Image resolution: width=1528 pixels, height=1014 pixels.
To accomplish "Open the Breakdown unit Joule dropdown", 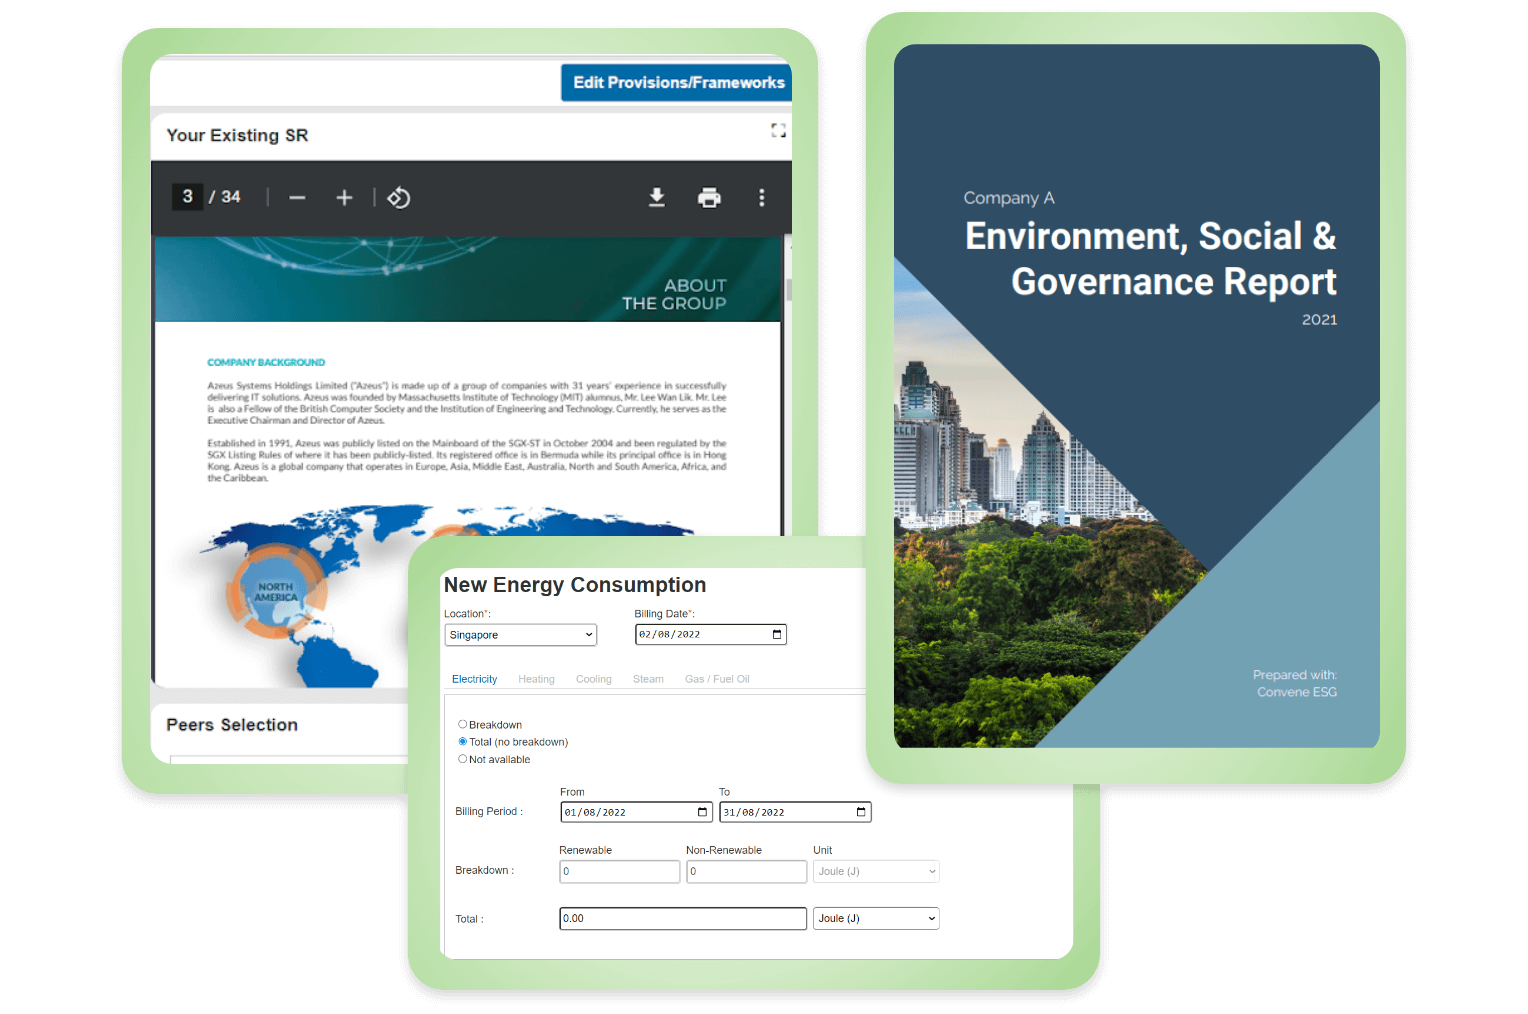I will [876, 871].
